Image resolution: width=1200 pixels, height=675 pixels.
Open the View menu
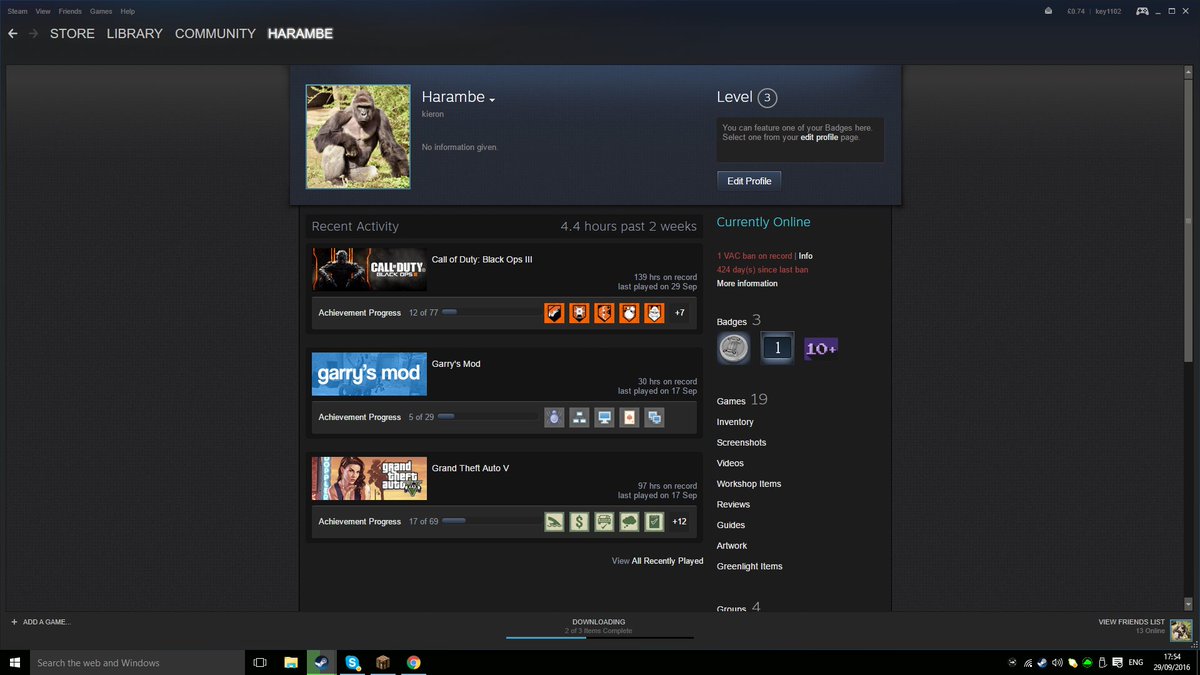click(x=43, y=11)
